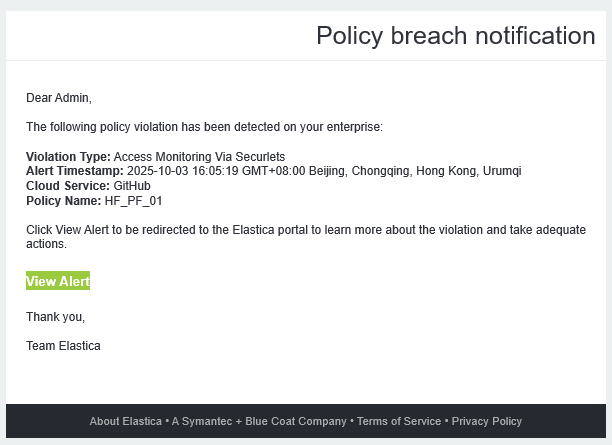The width and height of the screenshot is (612, 445).
Task: Click the Alert Timestamp label
Action: tap(74, 171)
